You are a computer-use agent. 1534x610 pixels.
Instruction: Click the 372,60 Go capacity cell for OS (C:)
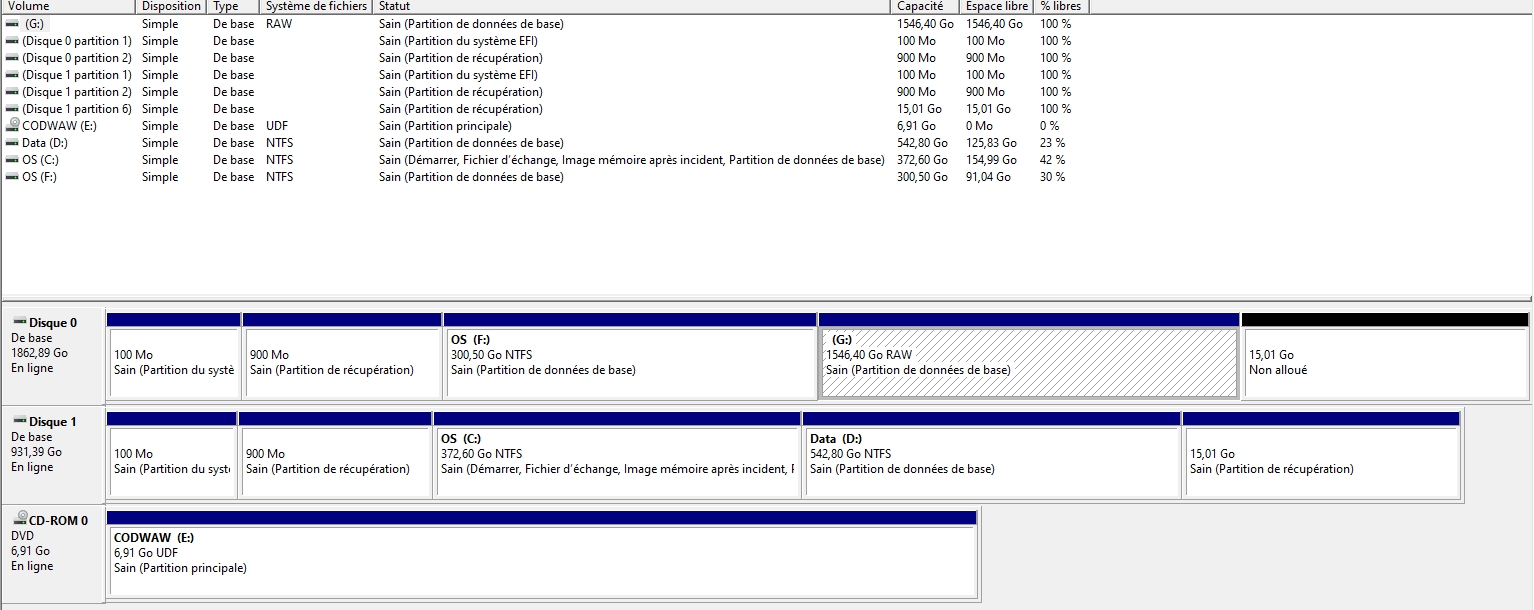[922, 160]
